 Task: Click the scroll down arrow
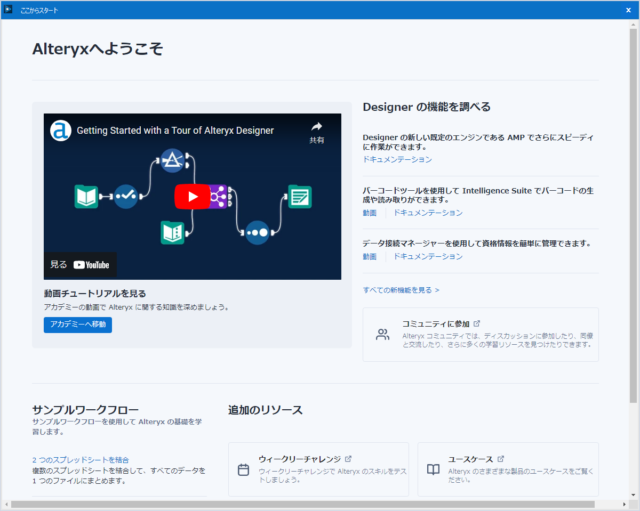click(633, 495)
